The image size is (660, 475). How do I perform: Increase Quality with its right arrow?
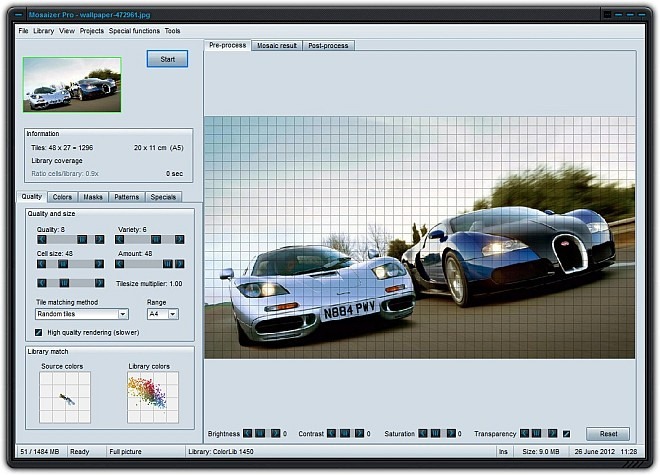(99, 240)
